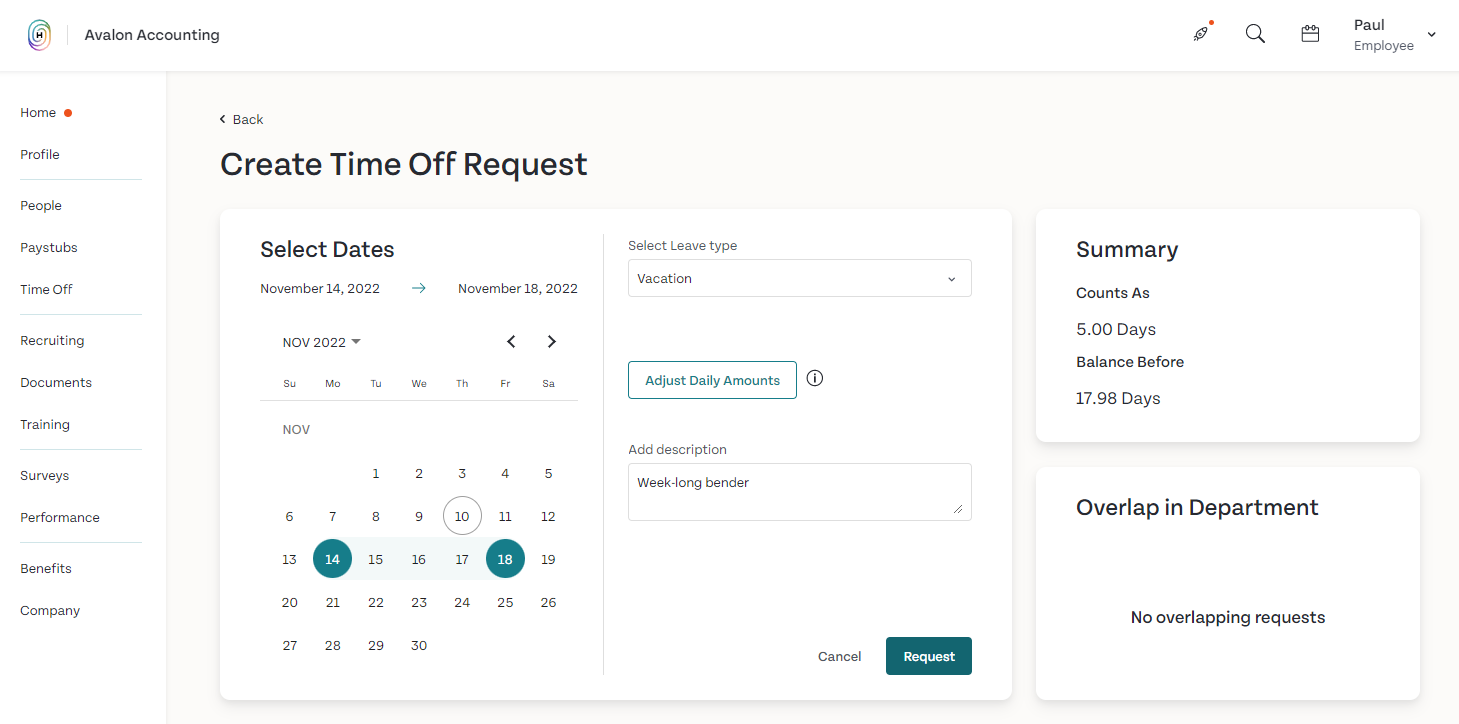Advance the calendar to December
Image resolution: width=1459 pixels, height=724 pixels.
(x=551, y=341)
